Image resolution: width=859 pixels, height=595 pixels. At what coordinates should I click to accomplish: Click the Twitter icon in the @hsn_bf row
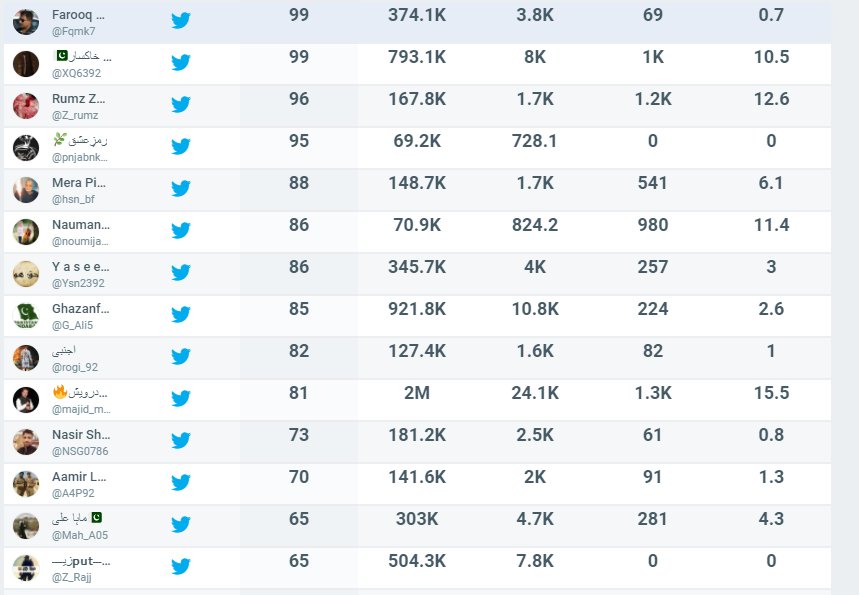(x=181, y=188)
